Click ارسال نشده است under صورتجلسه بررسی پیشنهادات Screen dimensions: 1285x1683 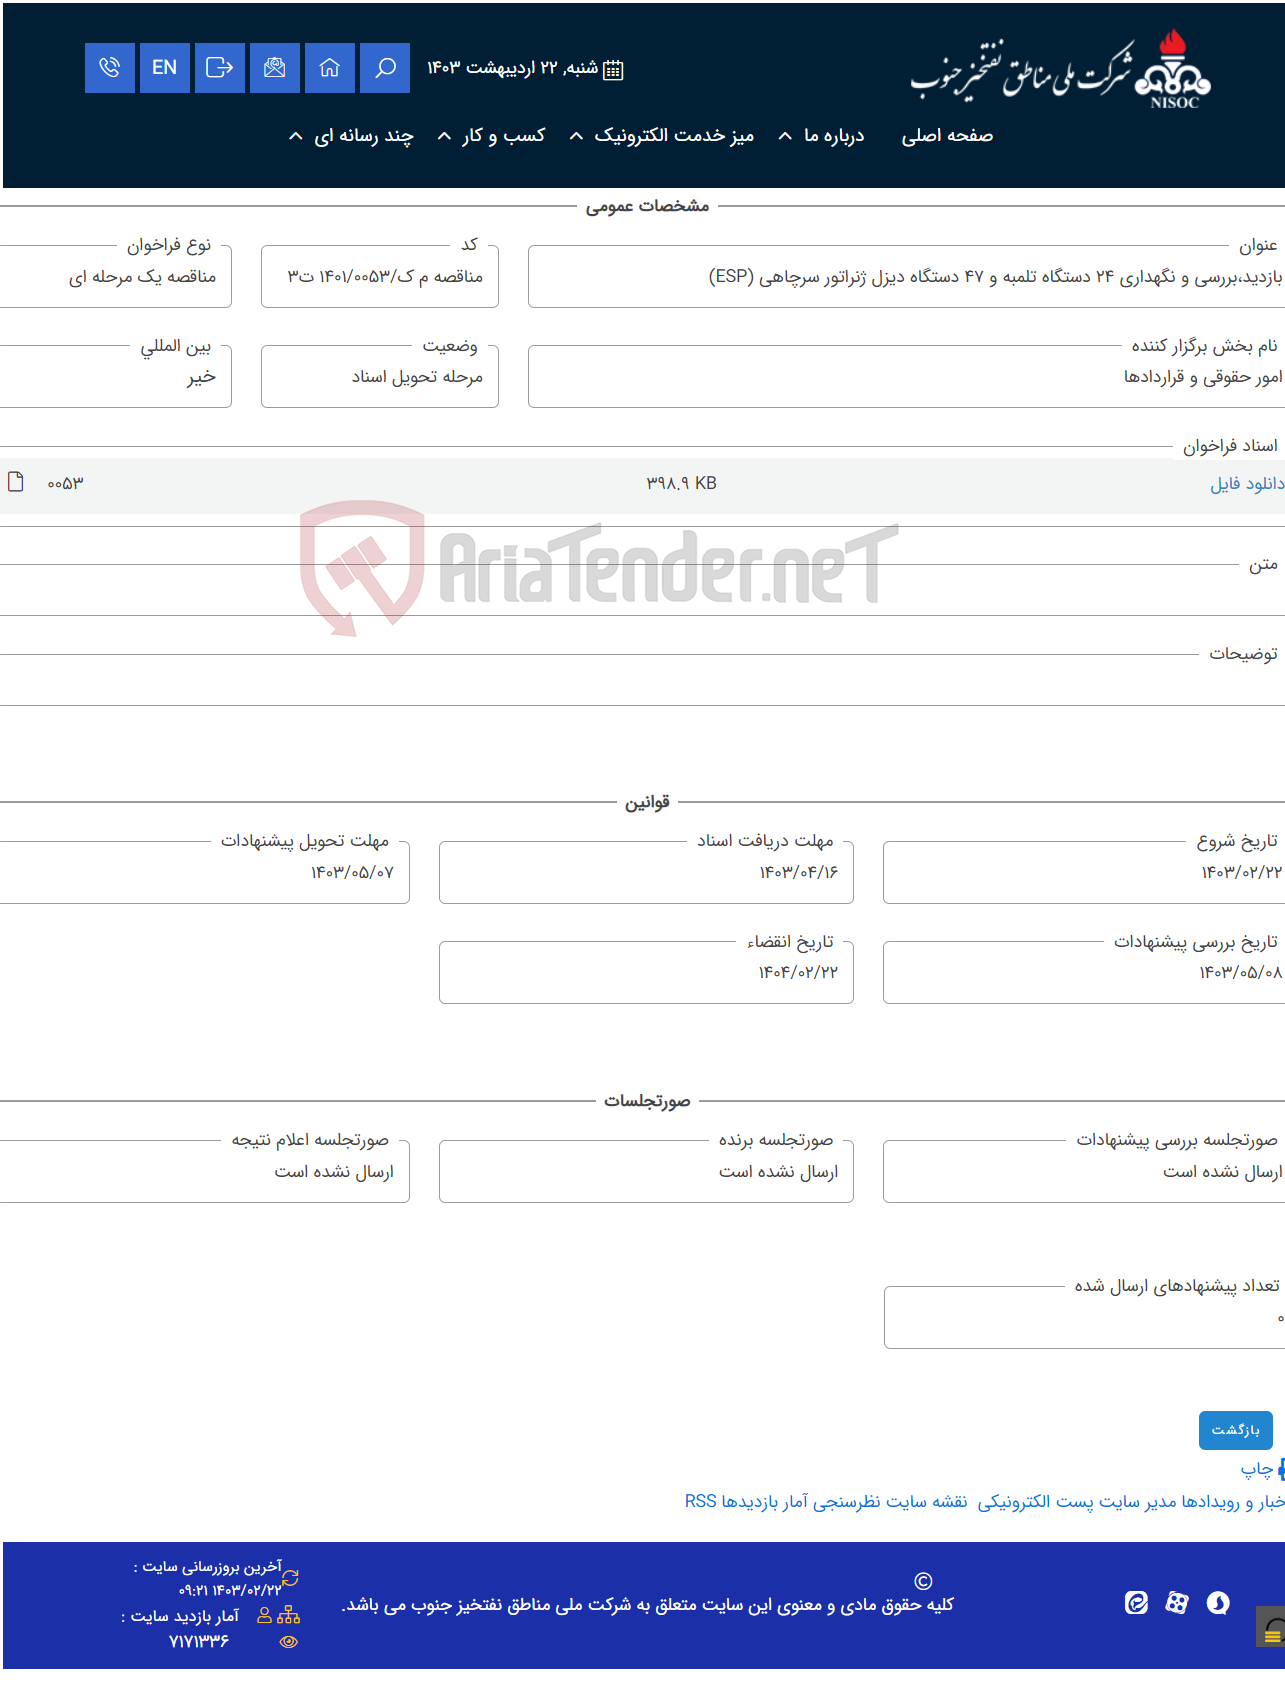pos(1222,1172)
